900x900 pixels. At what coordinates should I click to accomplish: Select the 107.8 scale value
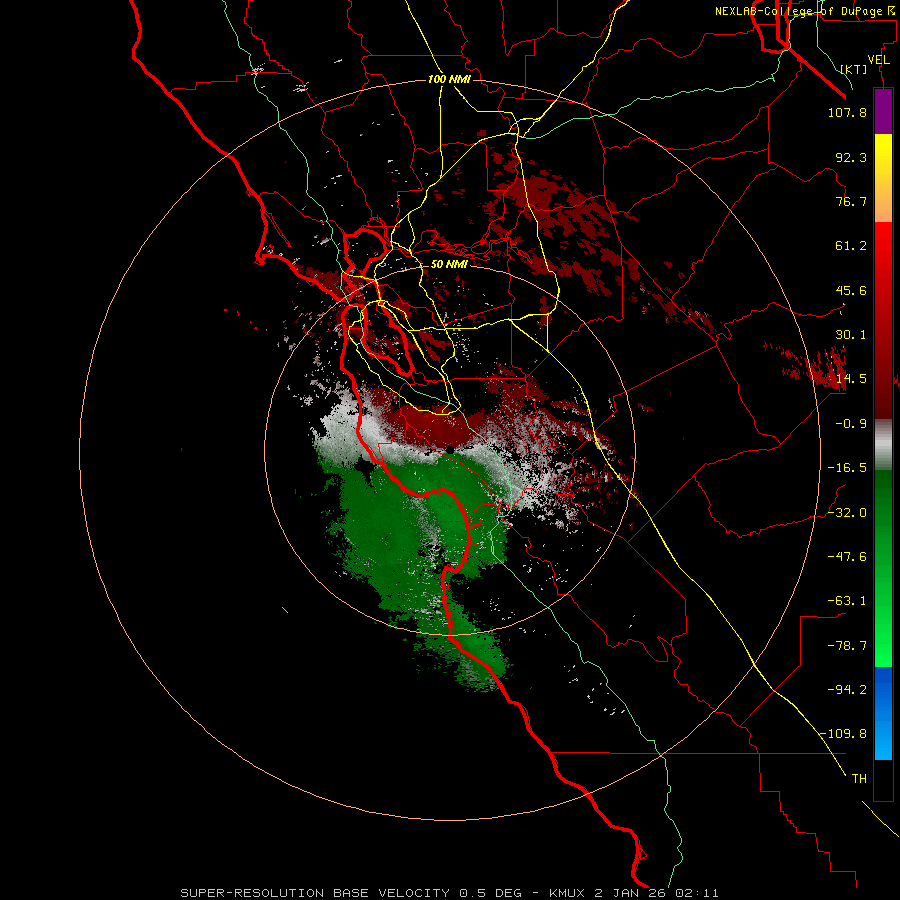pos(847,112)
